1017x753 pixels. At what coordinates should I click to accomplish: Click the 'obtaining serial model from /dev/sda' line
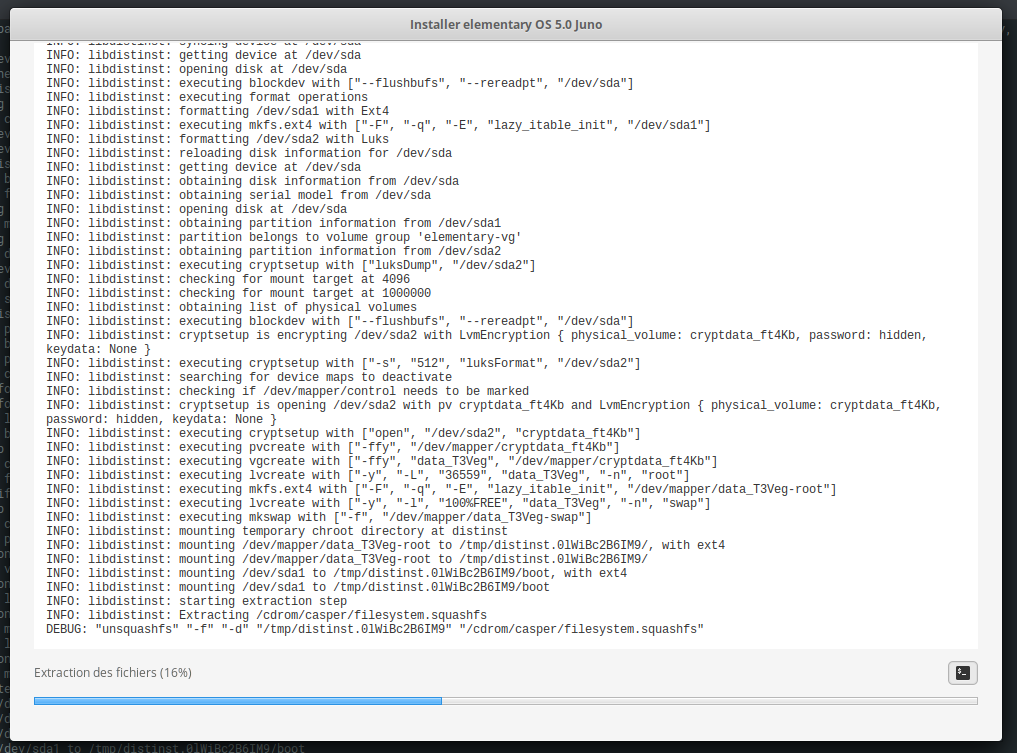[239, 195]
